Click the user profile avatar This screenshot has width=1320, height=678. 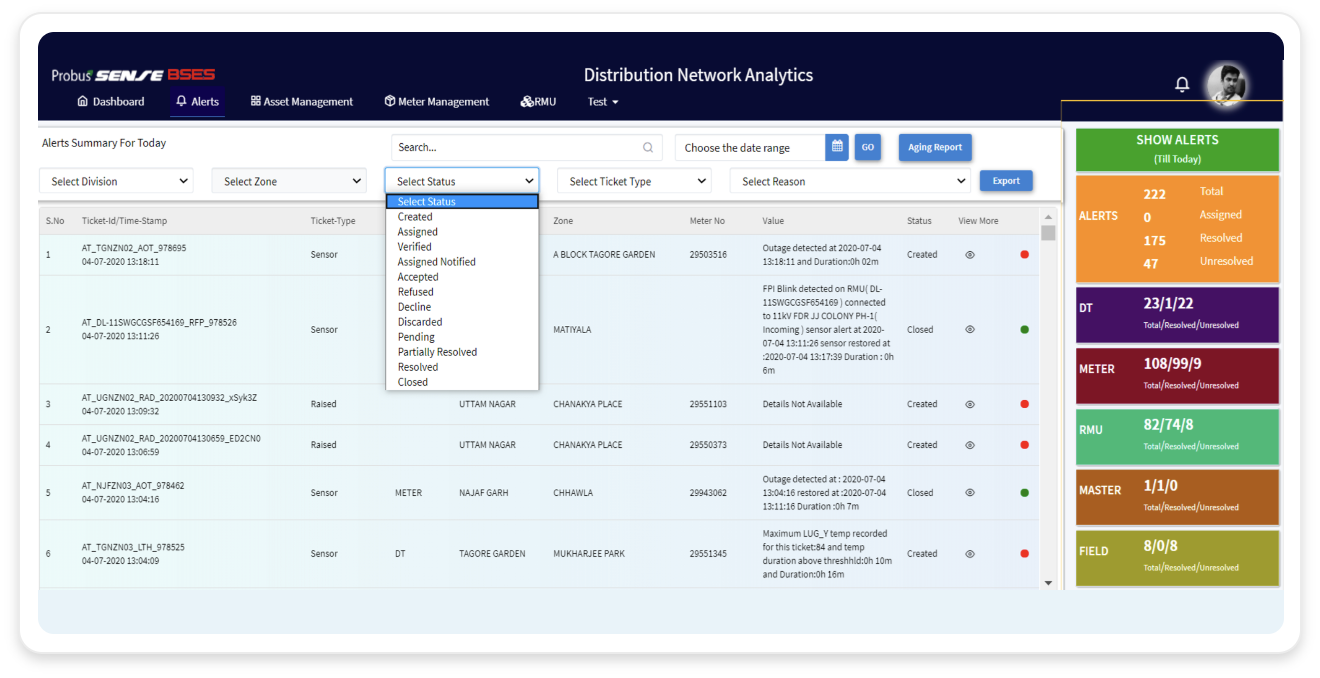[1226, 85]
